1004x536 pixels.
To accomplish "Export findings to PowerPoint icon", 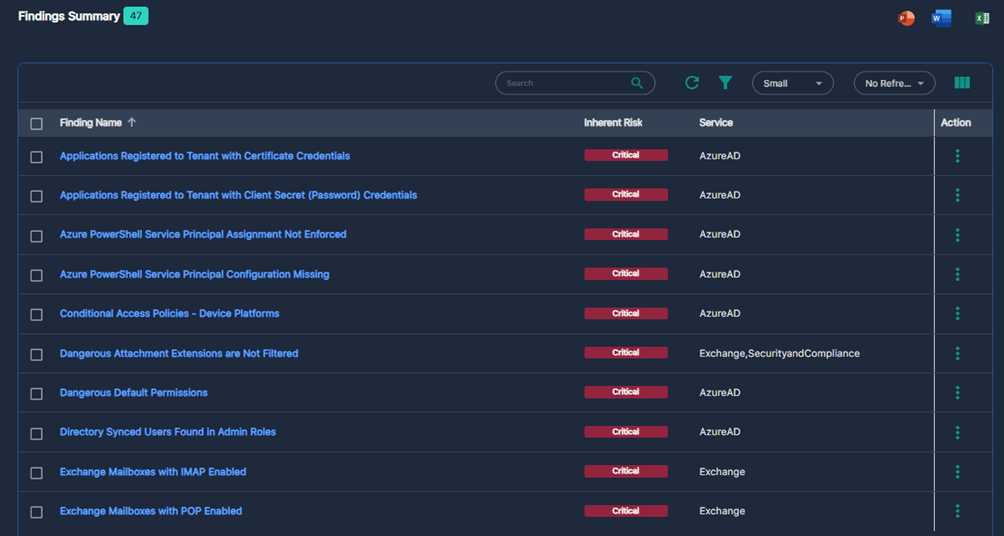I will click(x=906, y=18).
